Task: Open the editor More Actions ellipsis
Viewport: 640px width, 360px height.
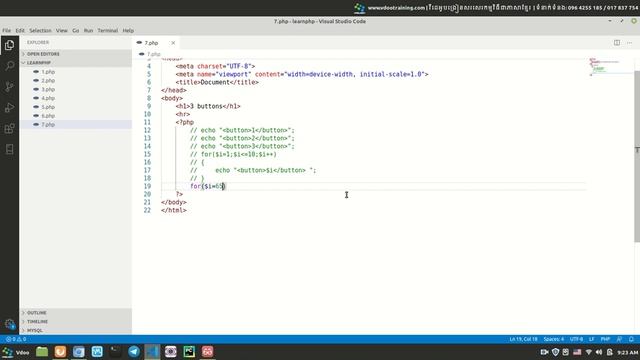Action: point(629,42)
